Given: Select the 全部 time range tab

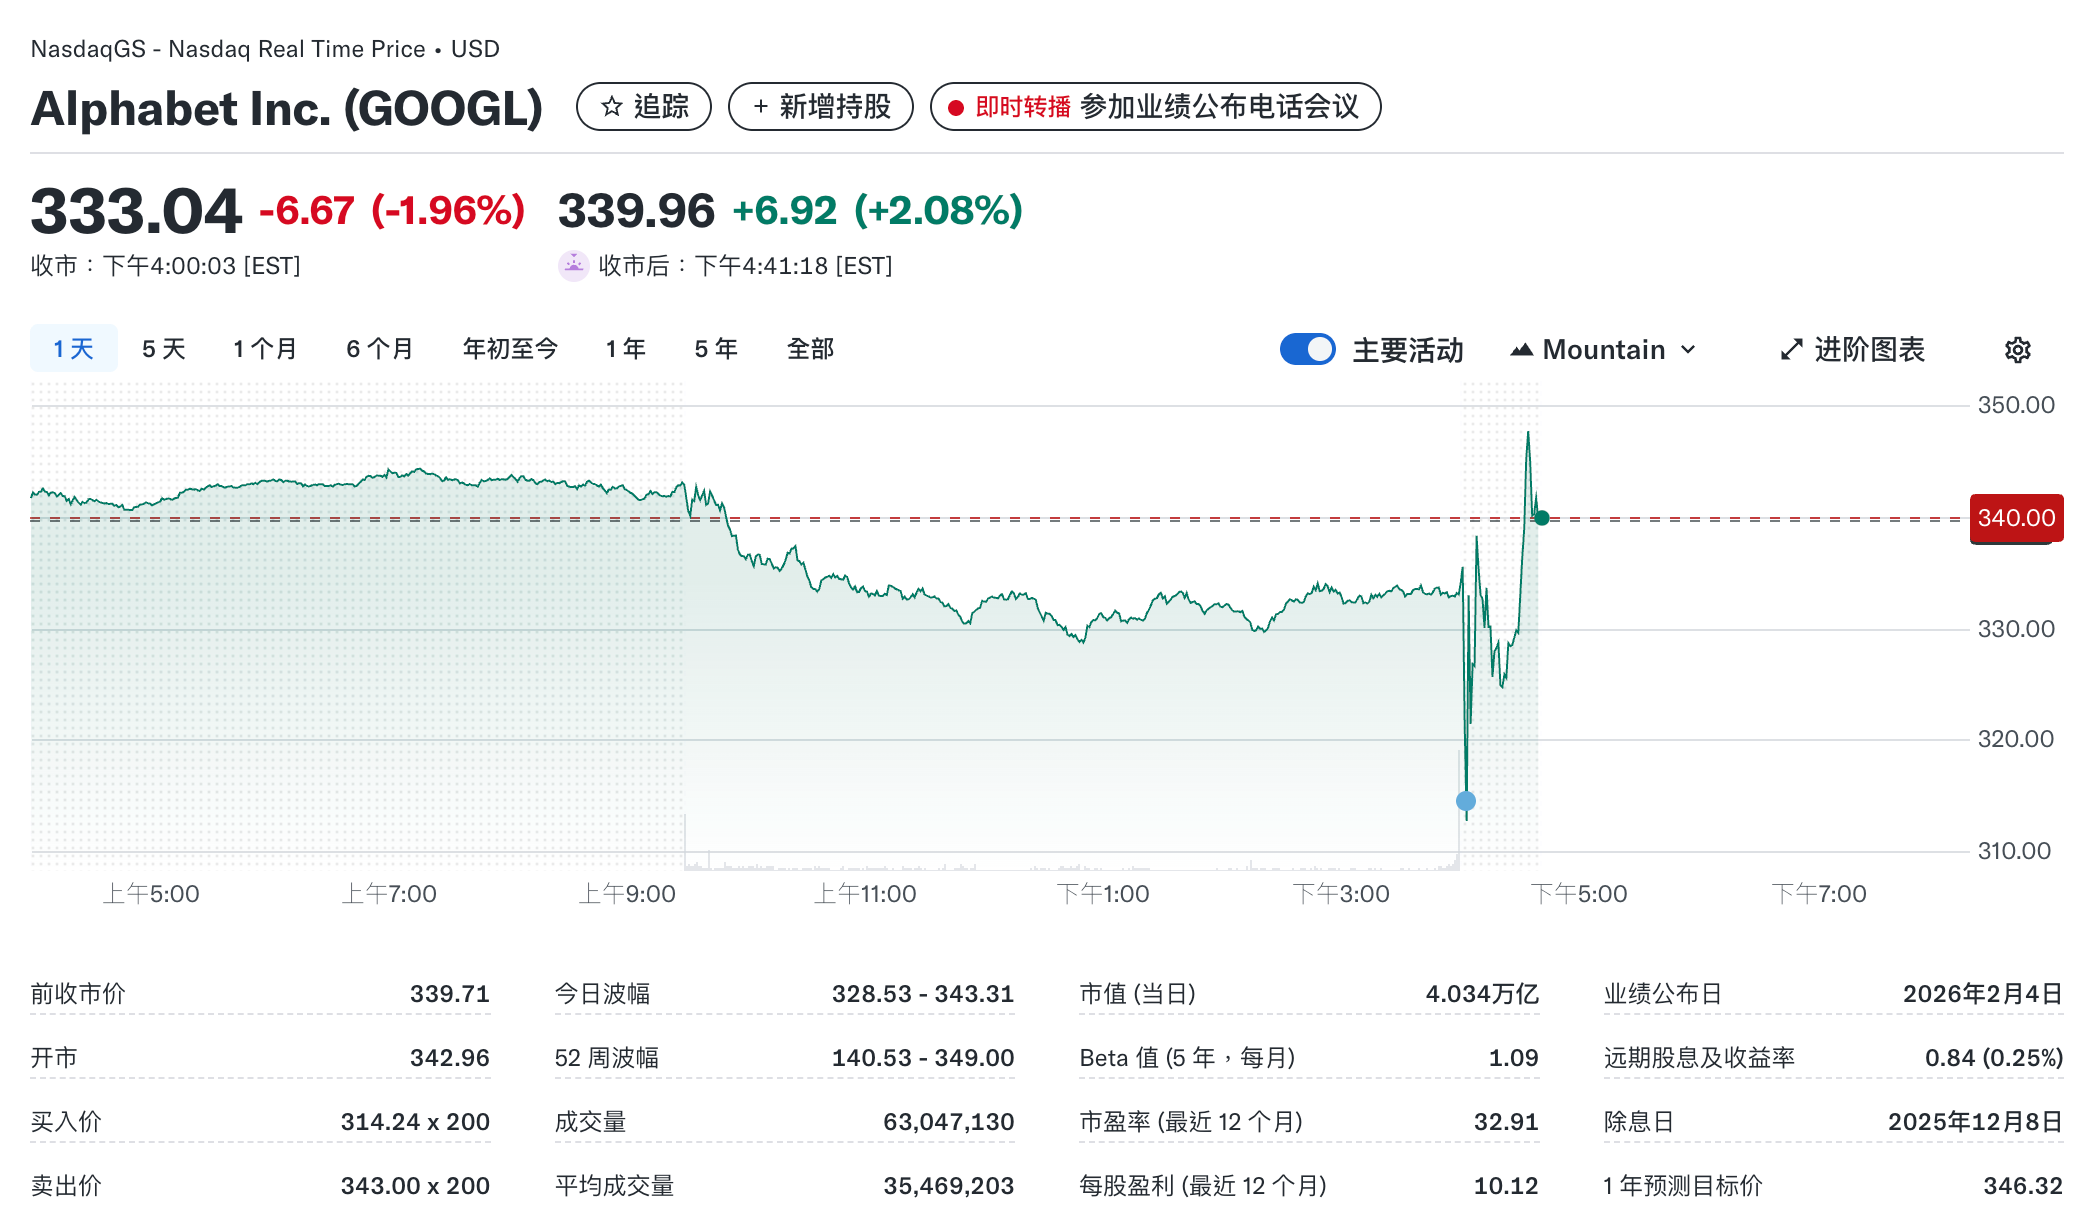Looking at the screenshot, I should [809, 348].
